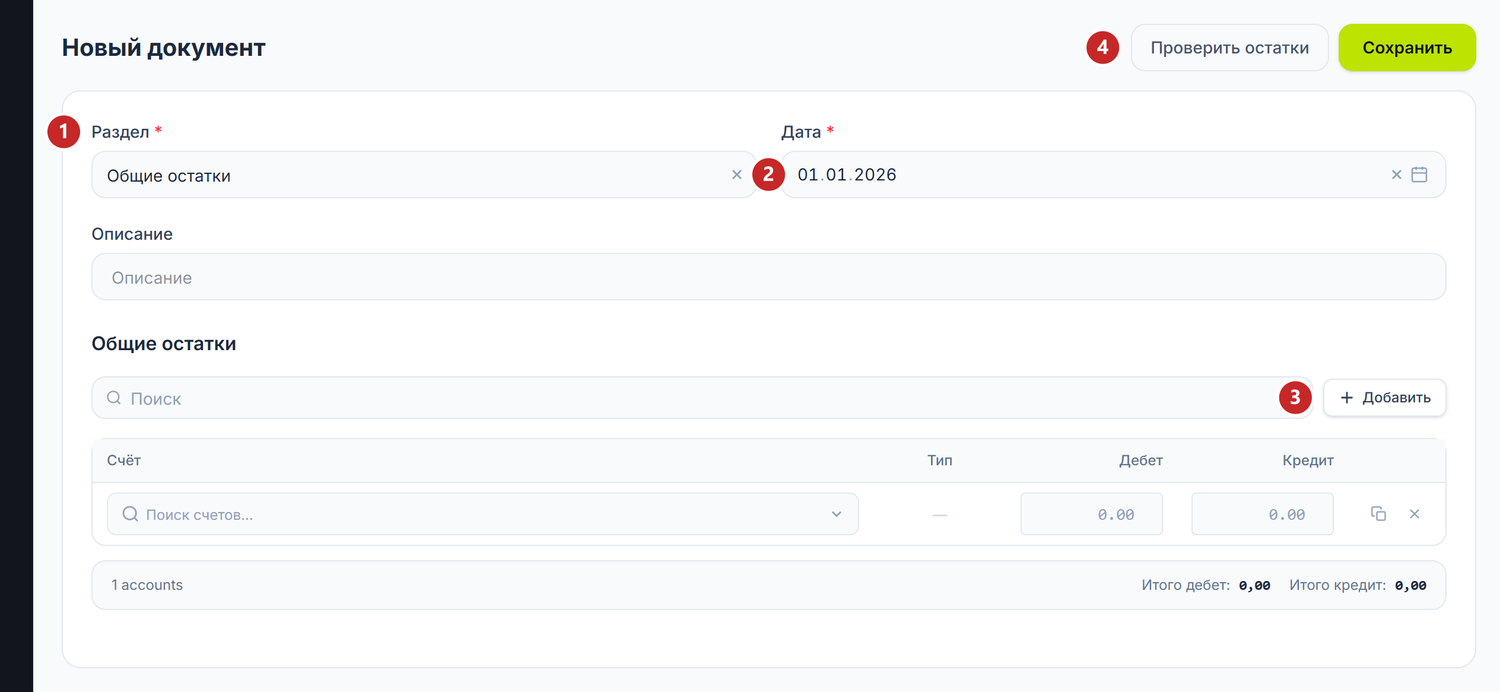Screen dimensions: 1500x692
Task: Focus the Описание input field
Action: [769, 277]
